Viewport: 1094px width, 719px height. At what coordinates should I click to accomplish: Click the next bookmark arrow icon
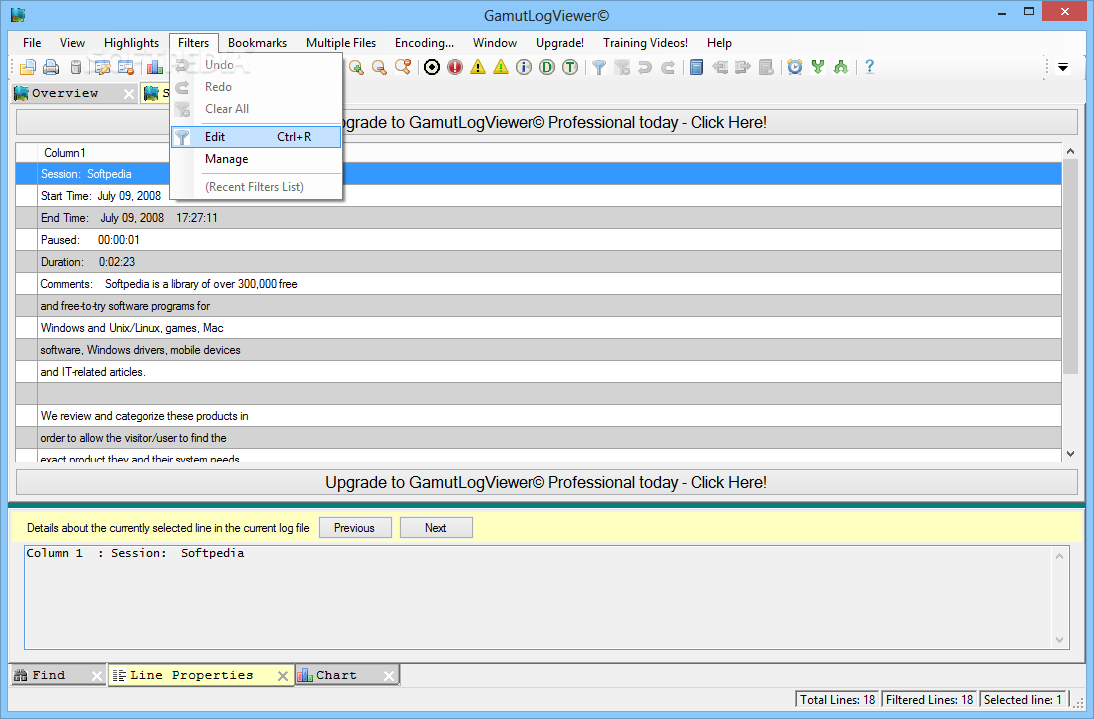point(743,67)
